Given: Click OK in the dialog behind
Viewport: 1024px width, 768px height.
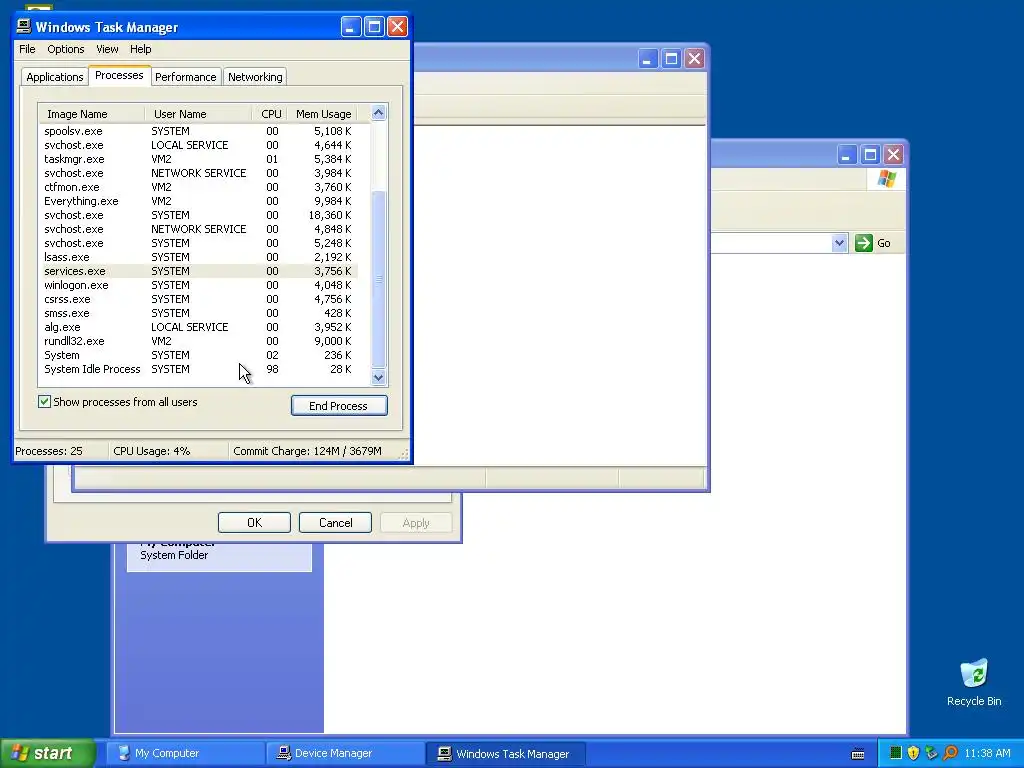Looking at the screenshot, I should pyautogui.click(x=254, y=522).
